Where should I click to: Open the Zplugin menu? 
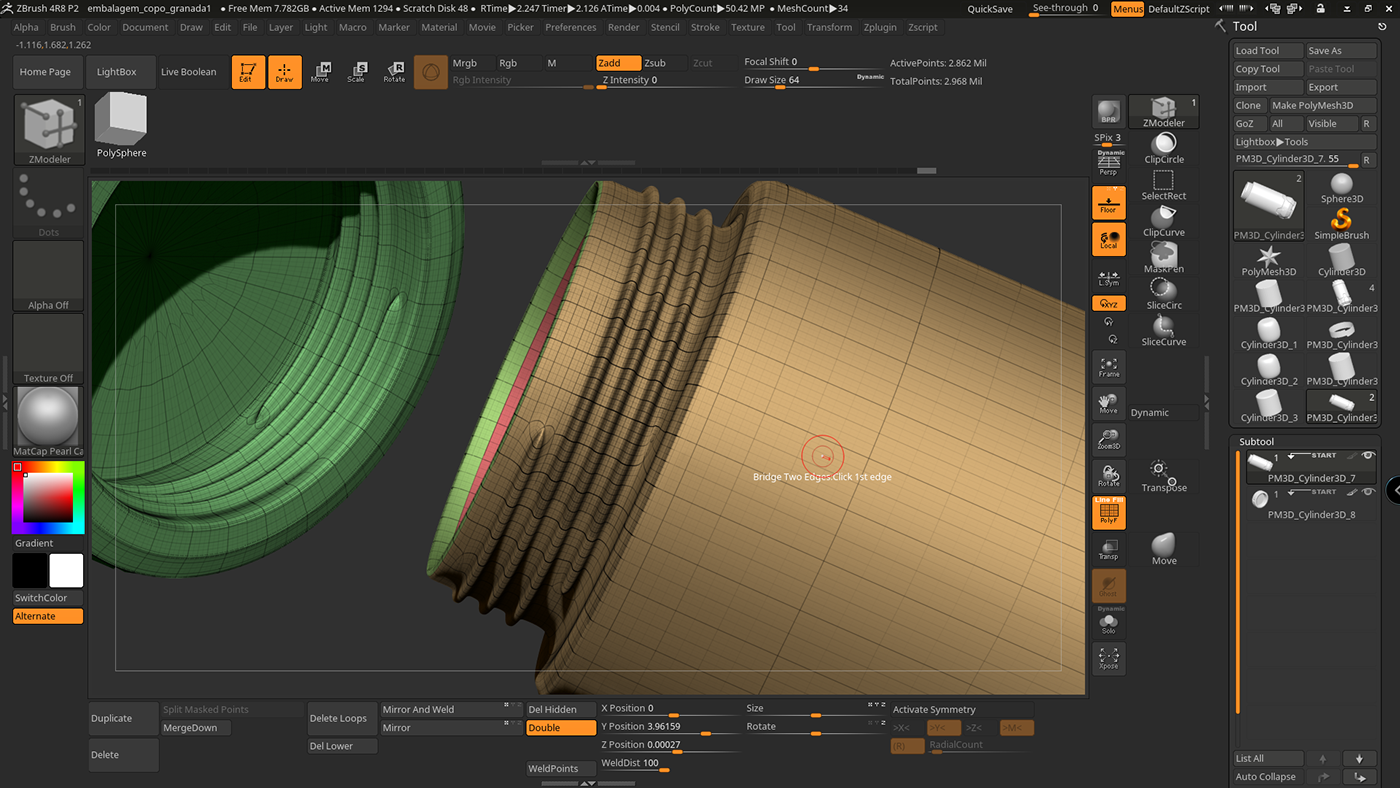pyautogui.click(x=880, y=27)
